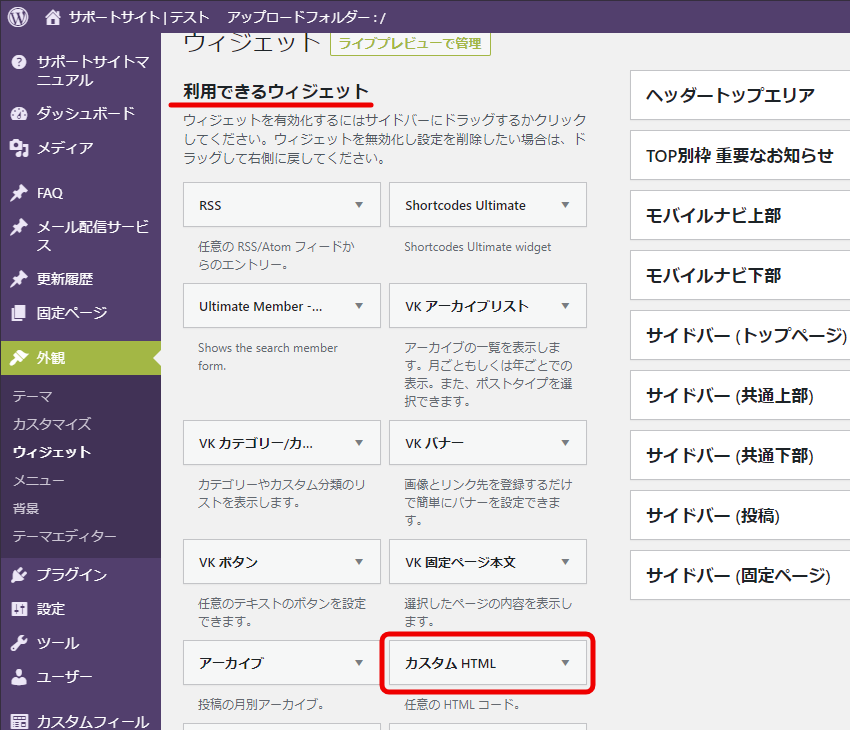Click the media library icon
Viewport: 850px width, 730px height.
19,148
